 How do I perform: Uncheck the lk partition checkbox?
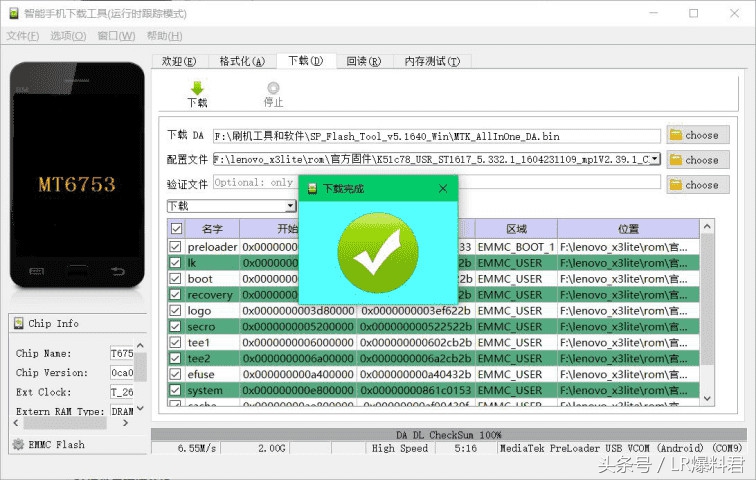pyautogui.click(x=176, y=263)
